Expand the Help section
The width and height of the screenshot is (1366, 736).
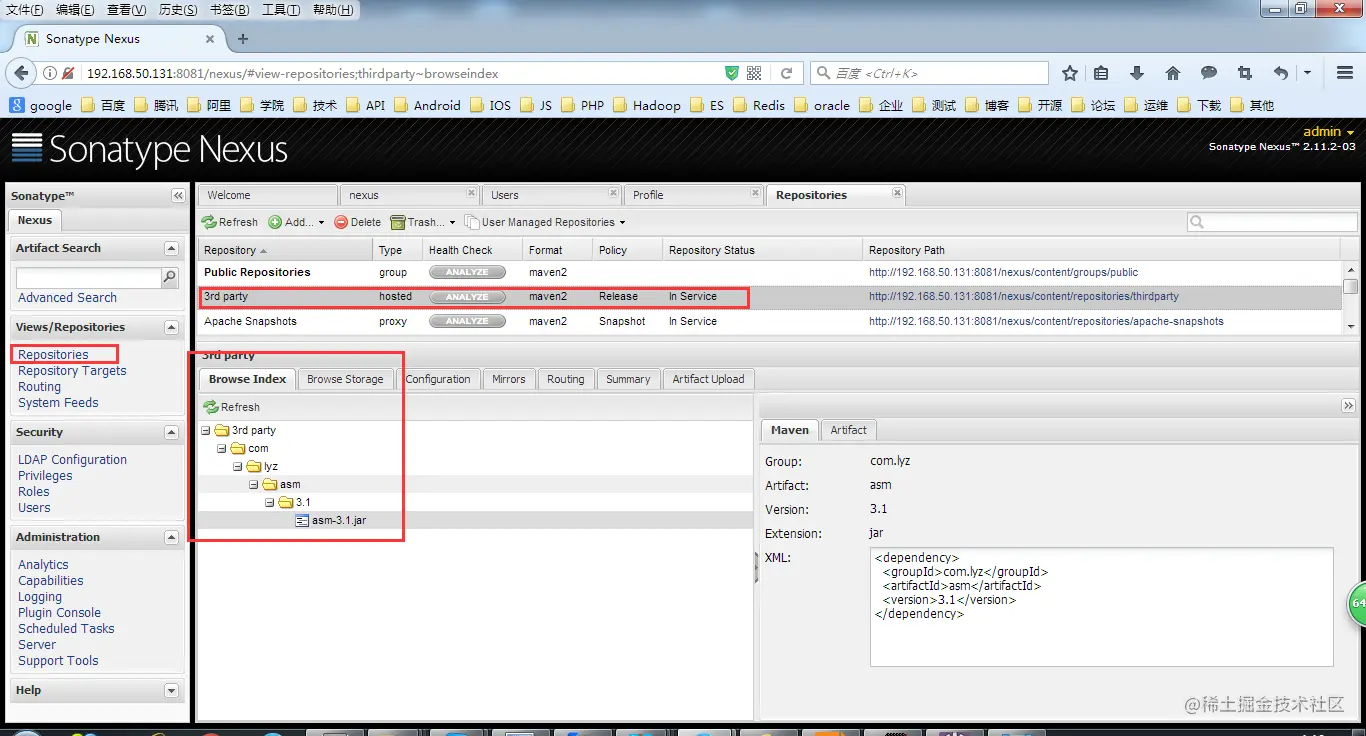coord(171,690)
